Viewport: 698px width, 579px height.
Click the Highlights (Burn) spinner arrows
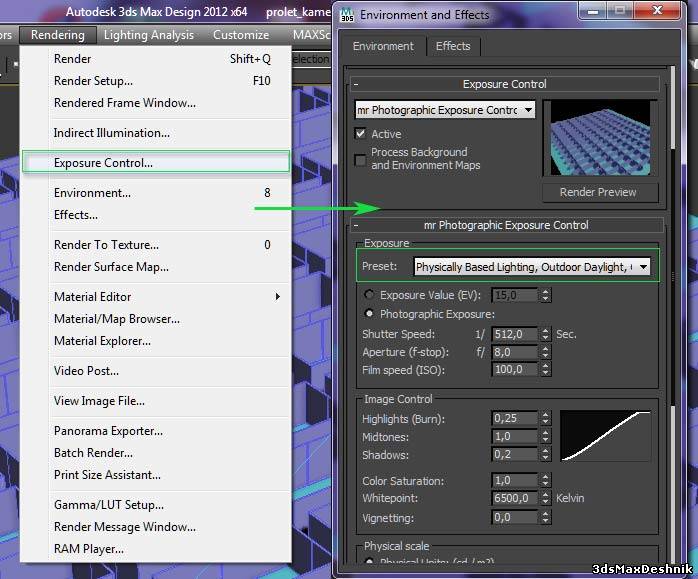point(546,418)
